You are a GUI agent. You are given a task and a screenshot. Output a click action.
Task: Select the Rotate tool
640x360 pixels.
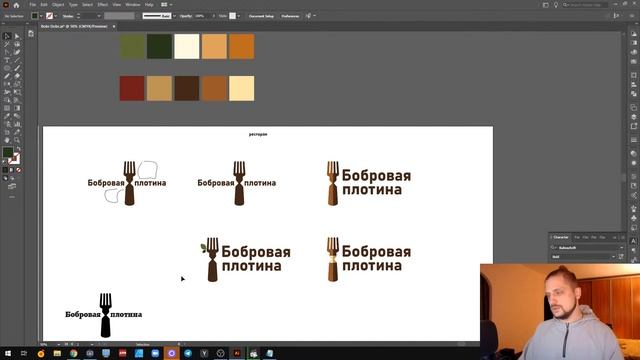pyautogui.click(x=7, y=84)
